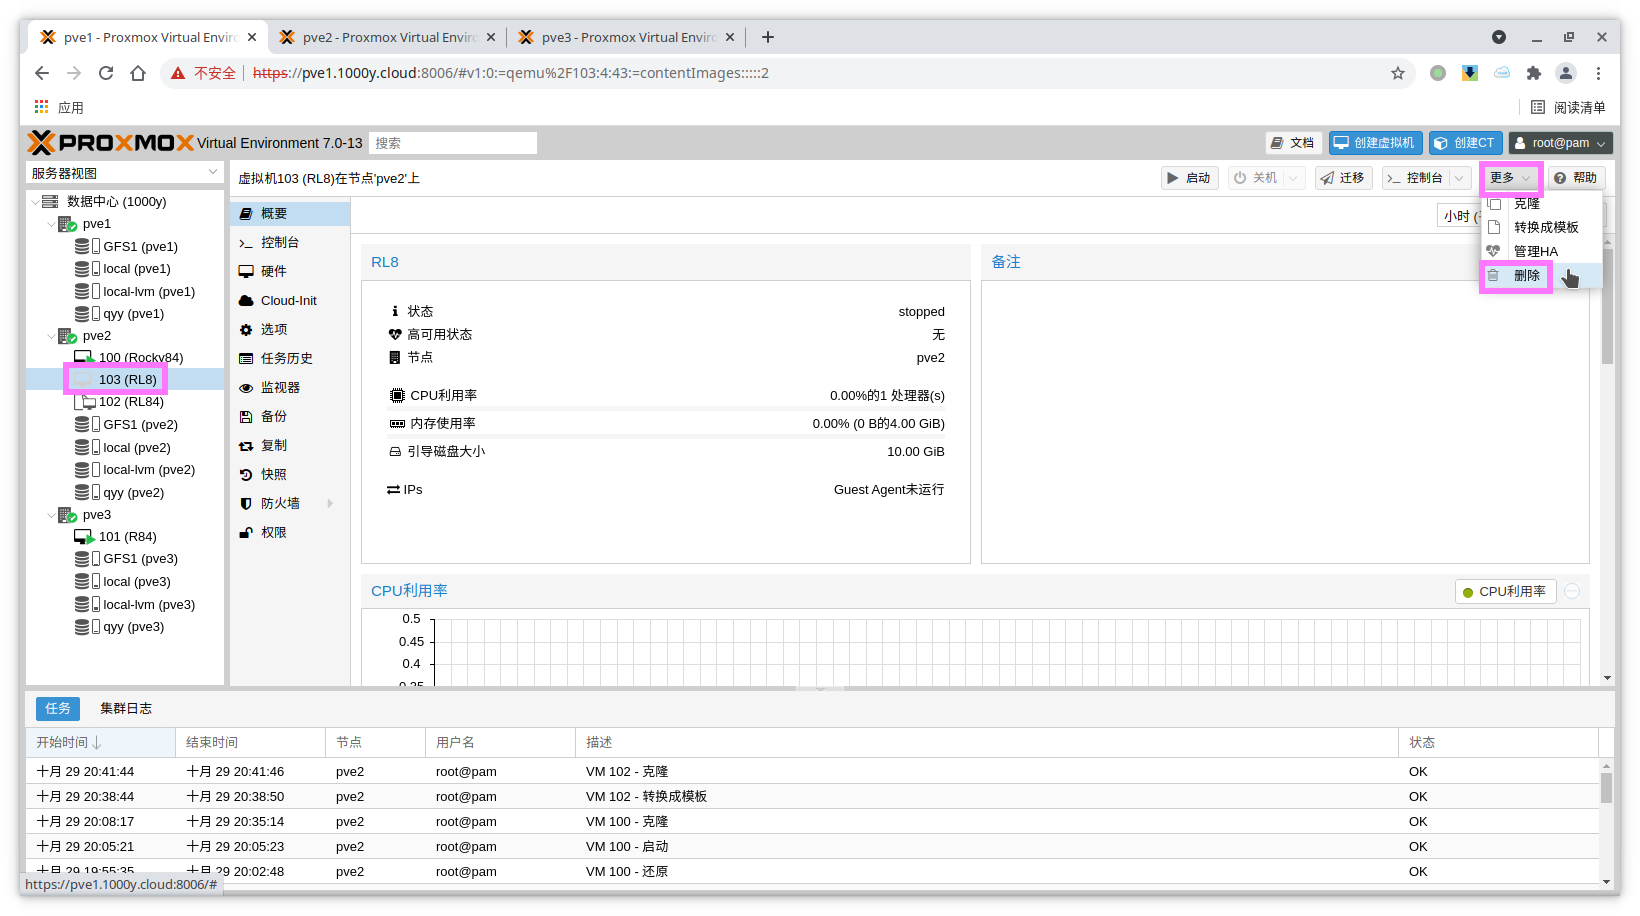Screen dimensions: 1640x916
Task: Open the 迁移 (Migrate) dialog
Action: click(x=1342, y=178)
